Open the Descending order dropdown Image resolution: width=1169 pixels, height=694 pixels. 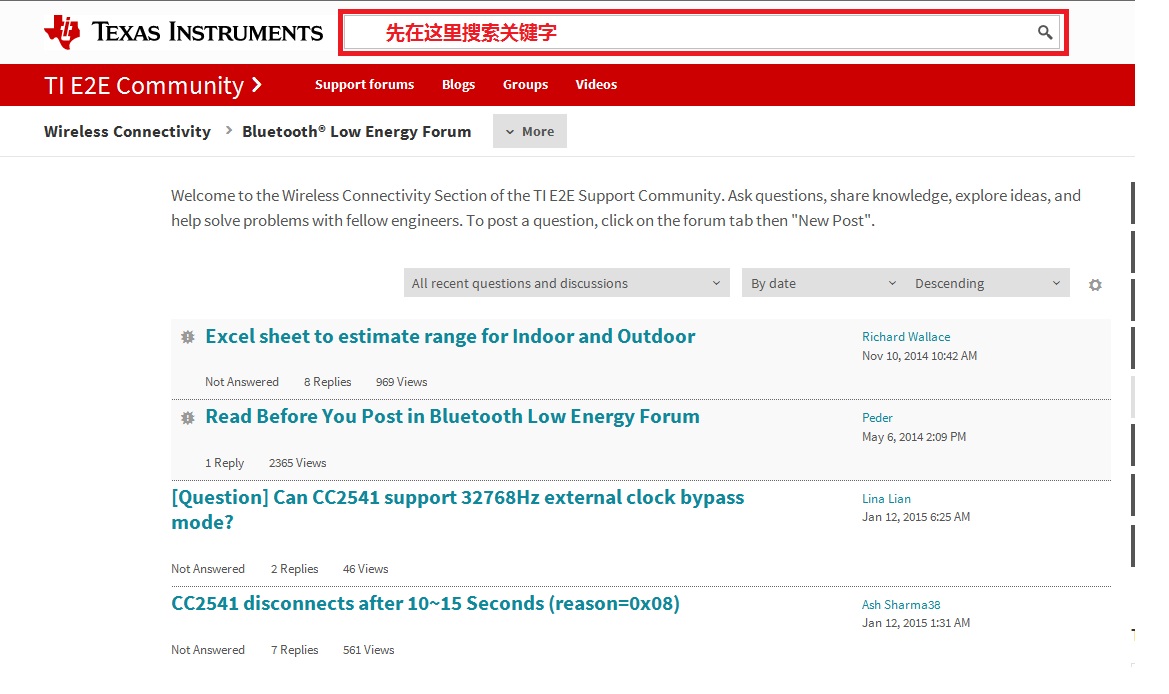(987, 283)
